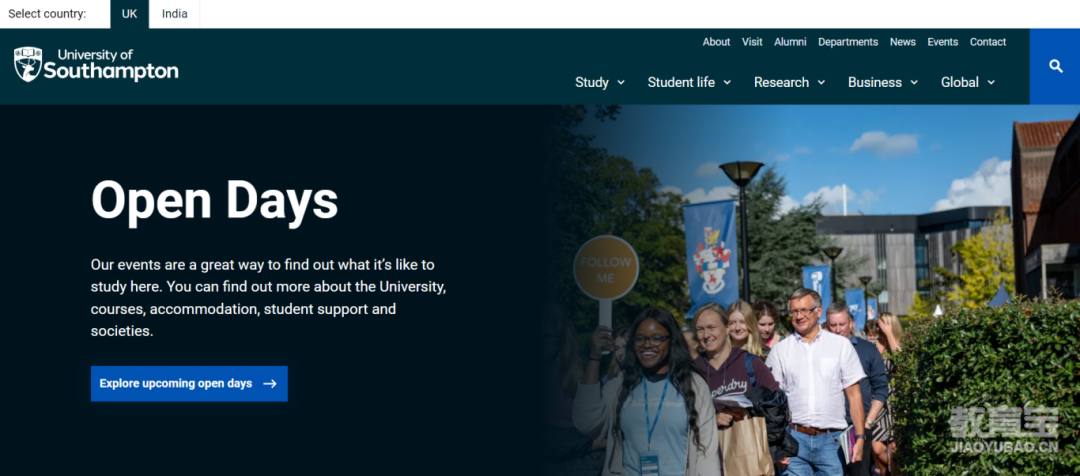
Task: Click the Open Days heading
Action: point(214,200)
